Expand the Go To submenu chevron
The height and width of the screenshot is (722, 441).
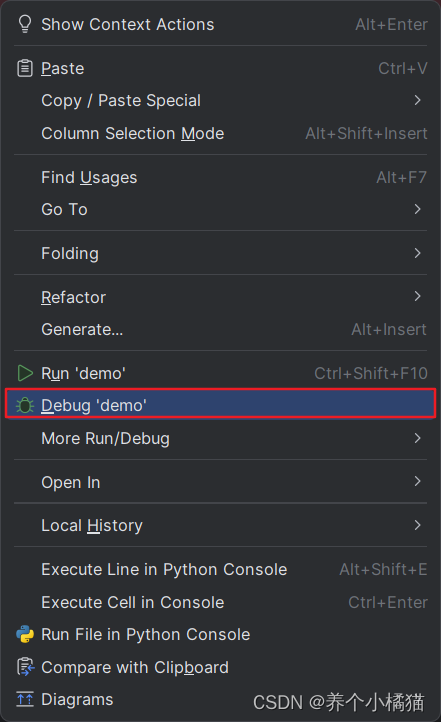(x=417, y=209)
